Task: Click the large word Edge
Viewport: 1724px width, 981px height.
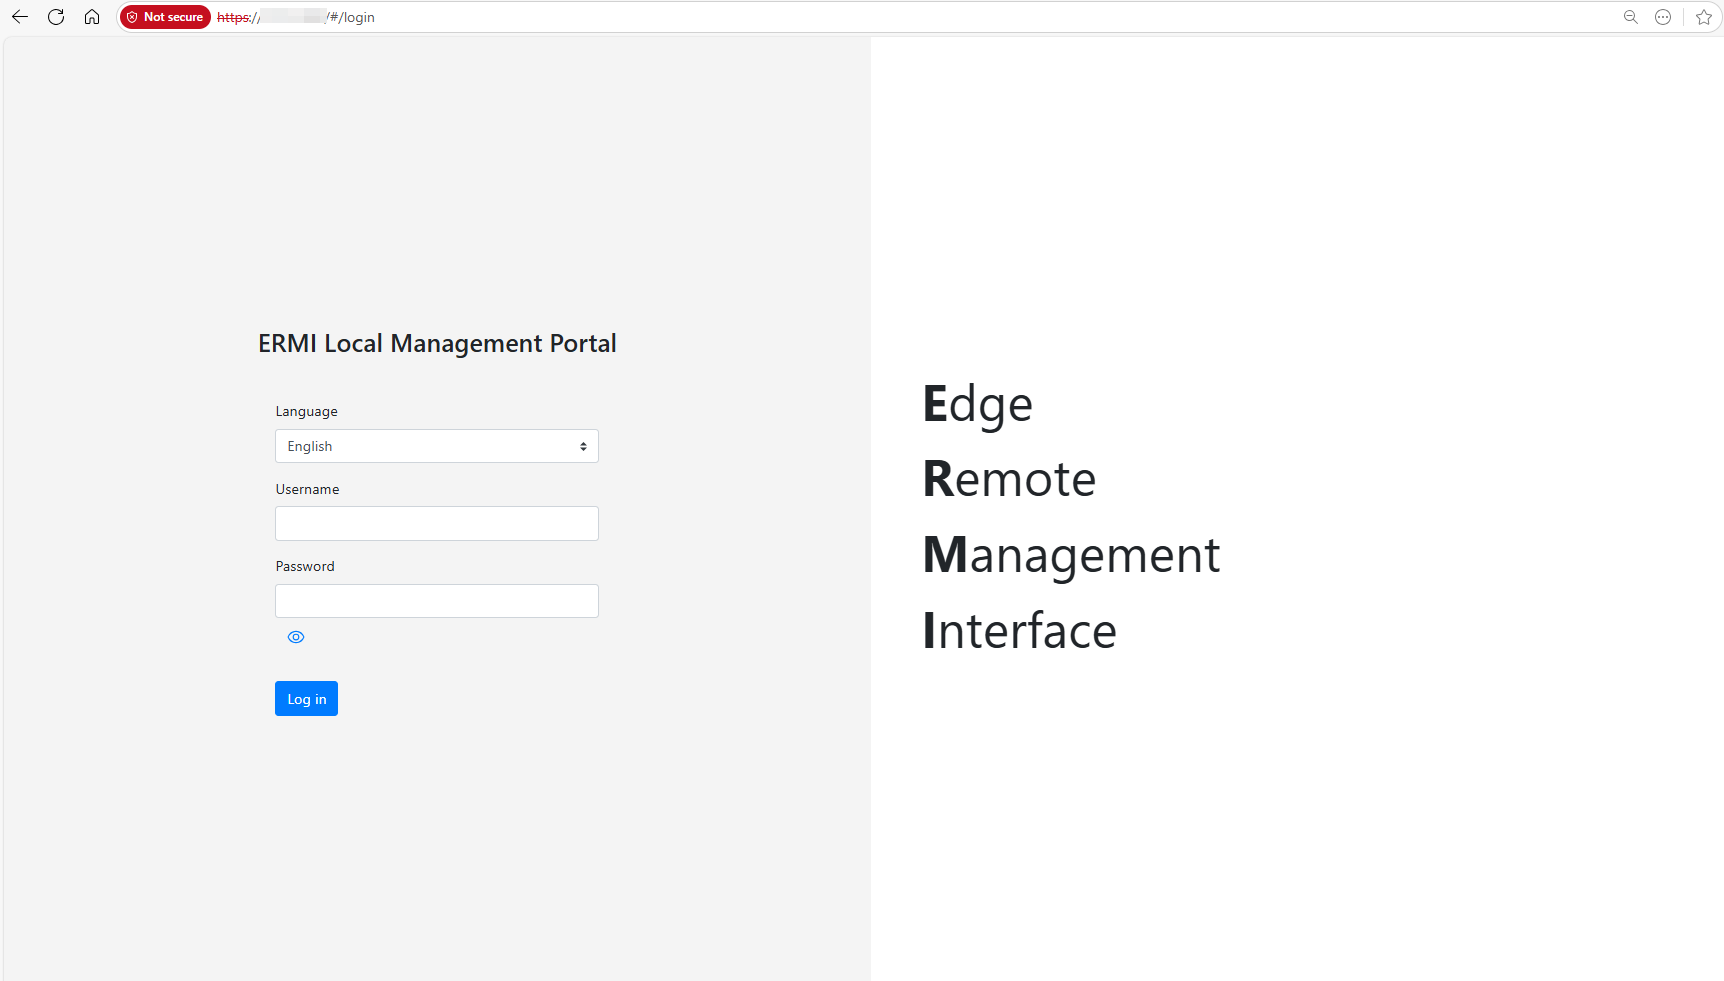Action: click(977, 404)
